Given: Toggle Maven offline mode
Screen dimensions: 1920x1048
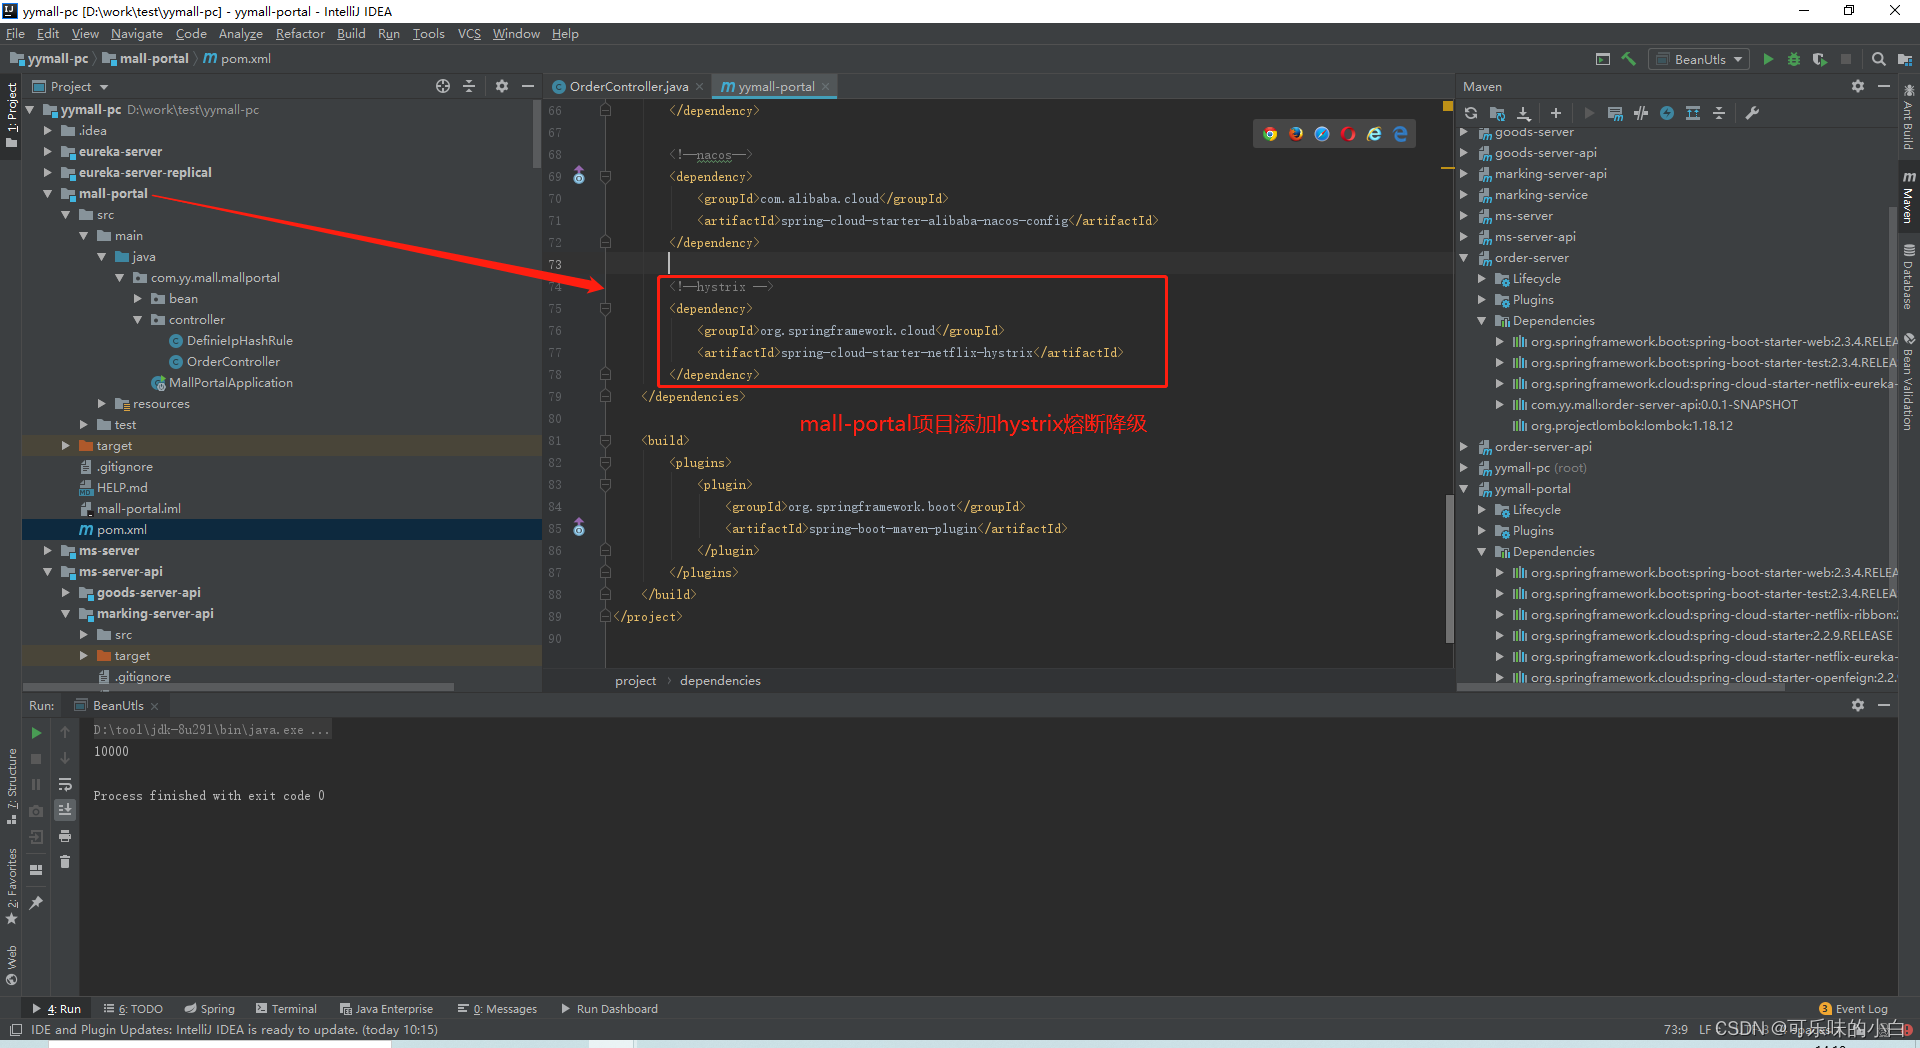Looking at the screenshot, I should 1641,113.
